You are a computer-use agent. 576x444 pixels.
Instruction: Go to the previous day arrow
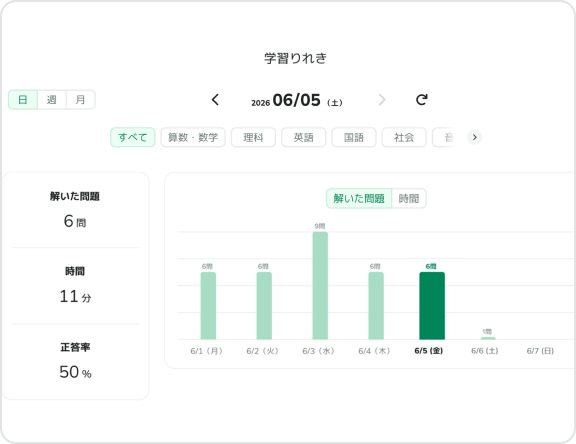(x=215, y=100)
